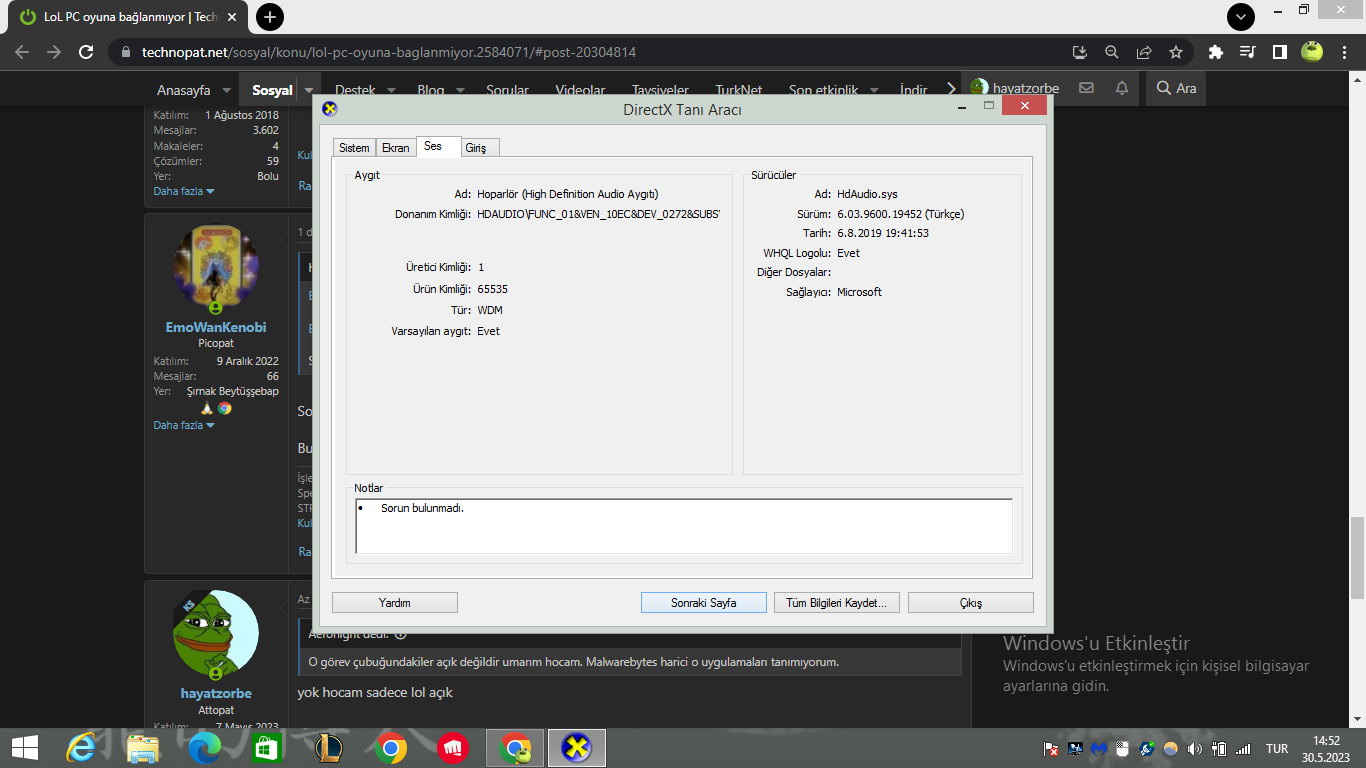
Task: Close the LoL PC oyuna bağlanmıyor tab
Action: coord(234,17)
